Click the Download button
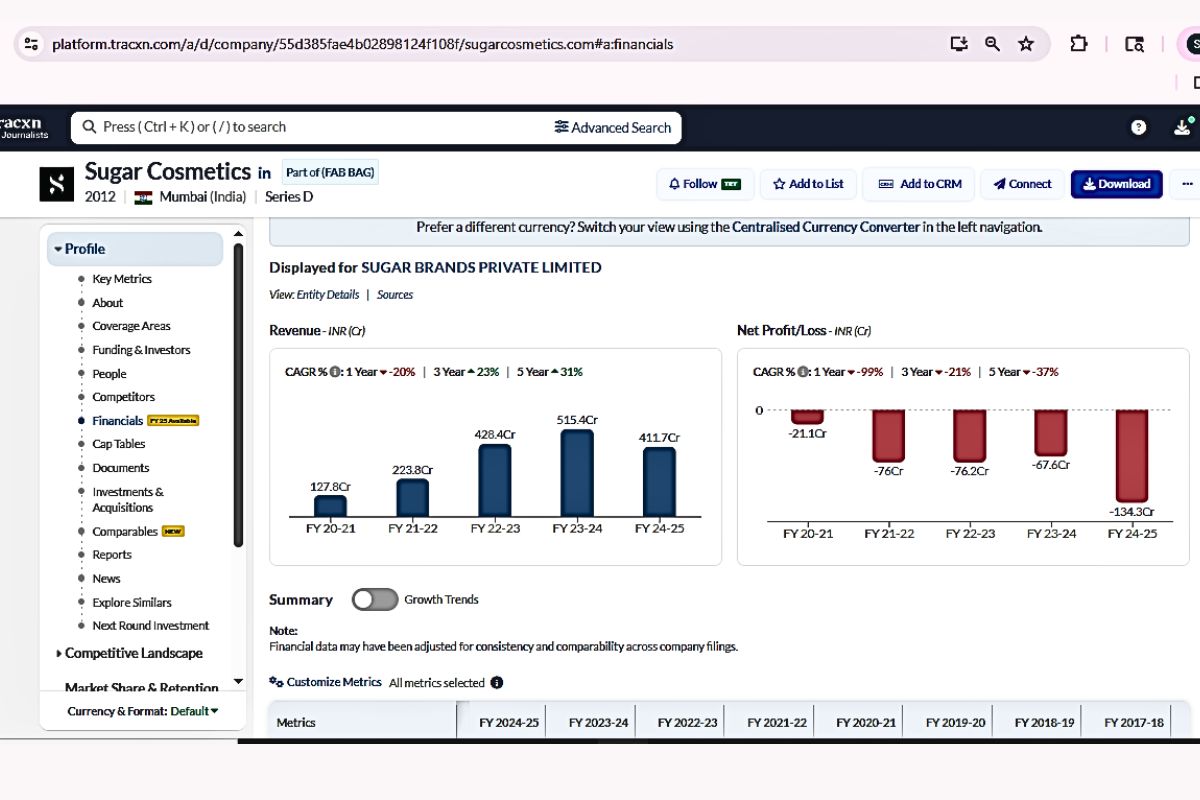 coord(1116,184)
